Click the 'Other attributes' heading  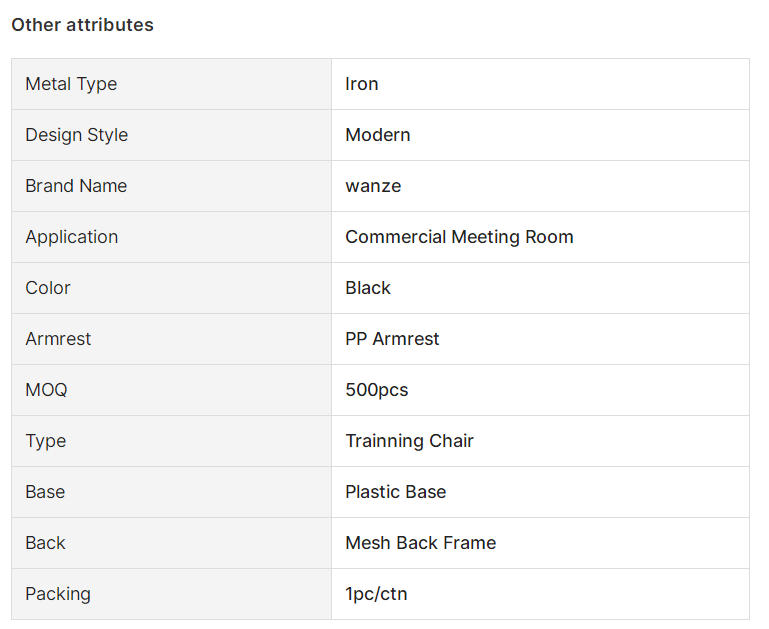pos(82,25)
